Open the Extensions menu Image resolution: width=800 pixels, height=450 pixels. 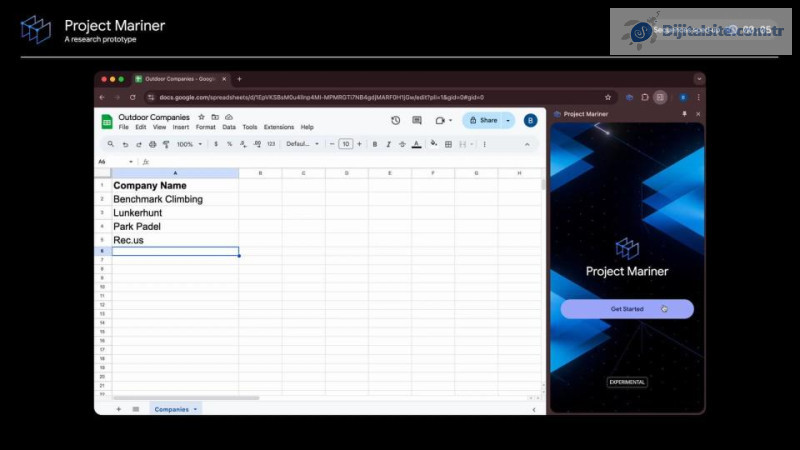coord(279,127)
